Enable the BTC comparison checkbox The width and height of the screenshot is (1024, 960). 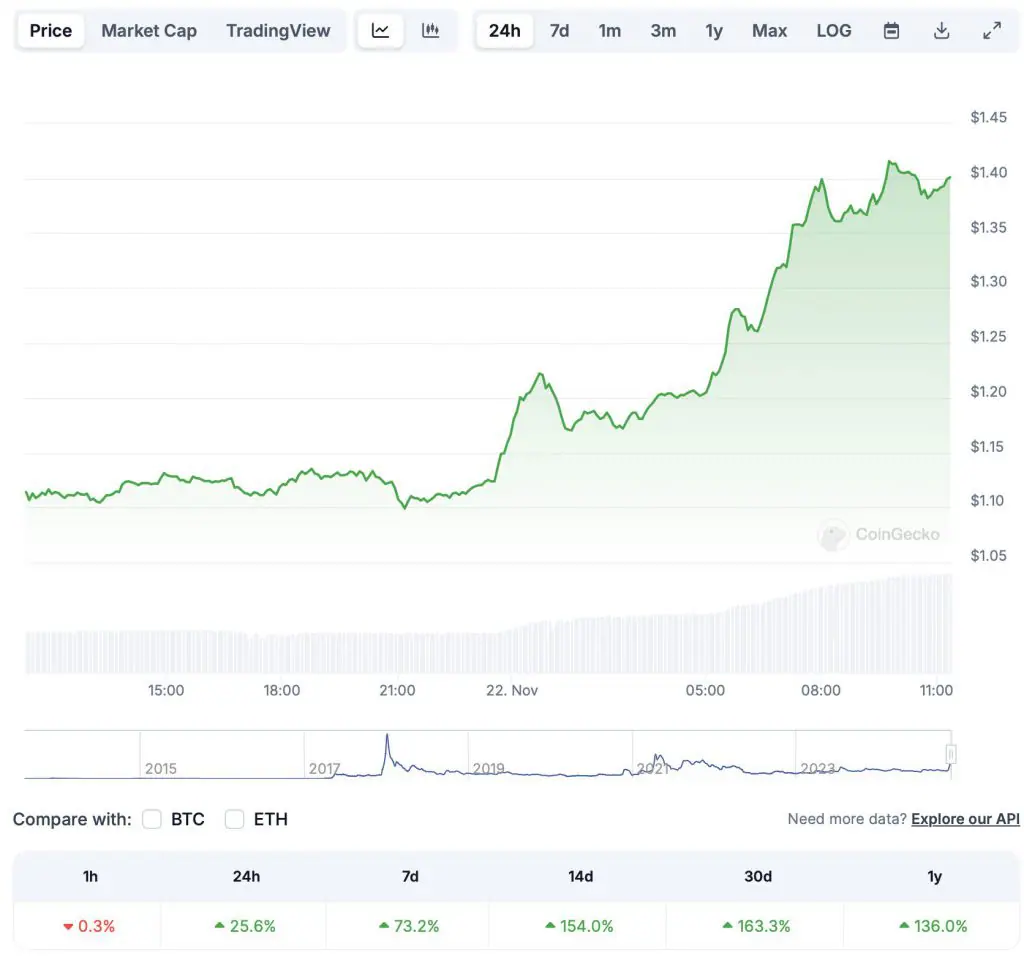pyautogui.click(x=152, y=819)
